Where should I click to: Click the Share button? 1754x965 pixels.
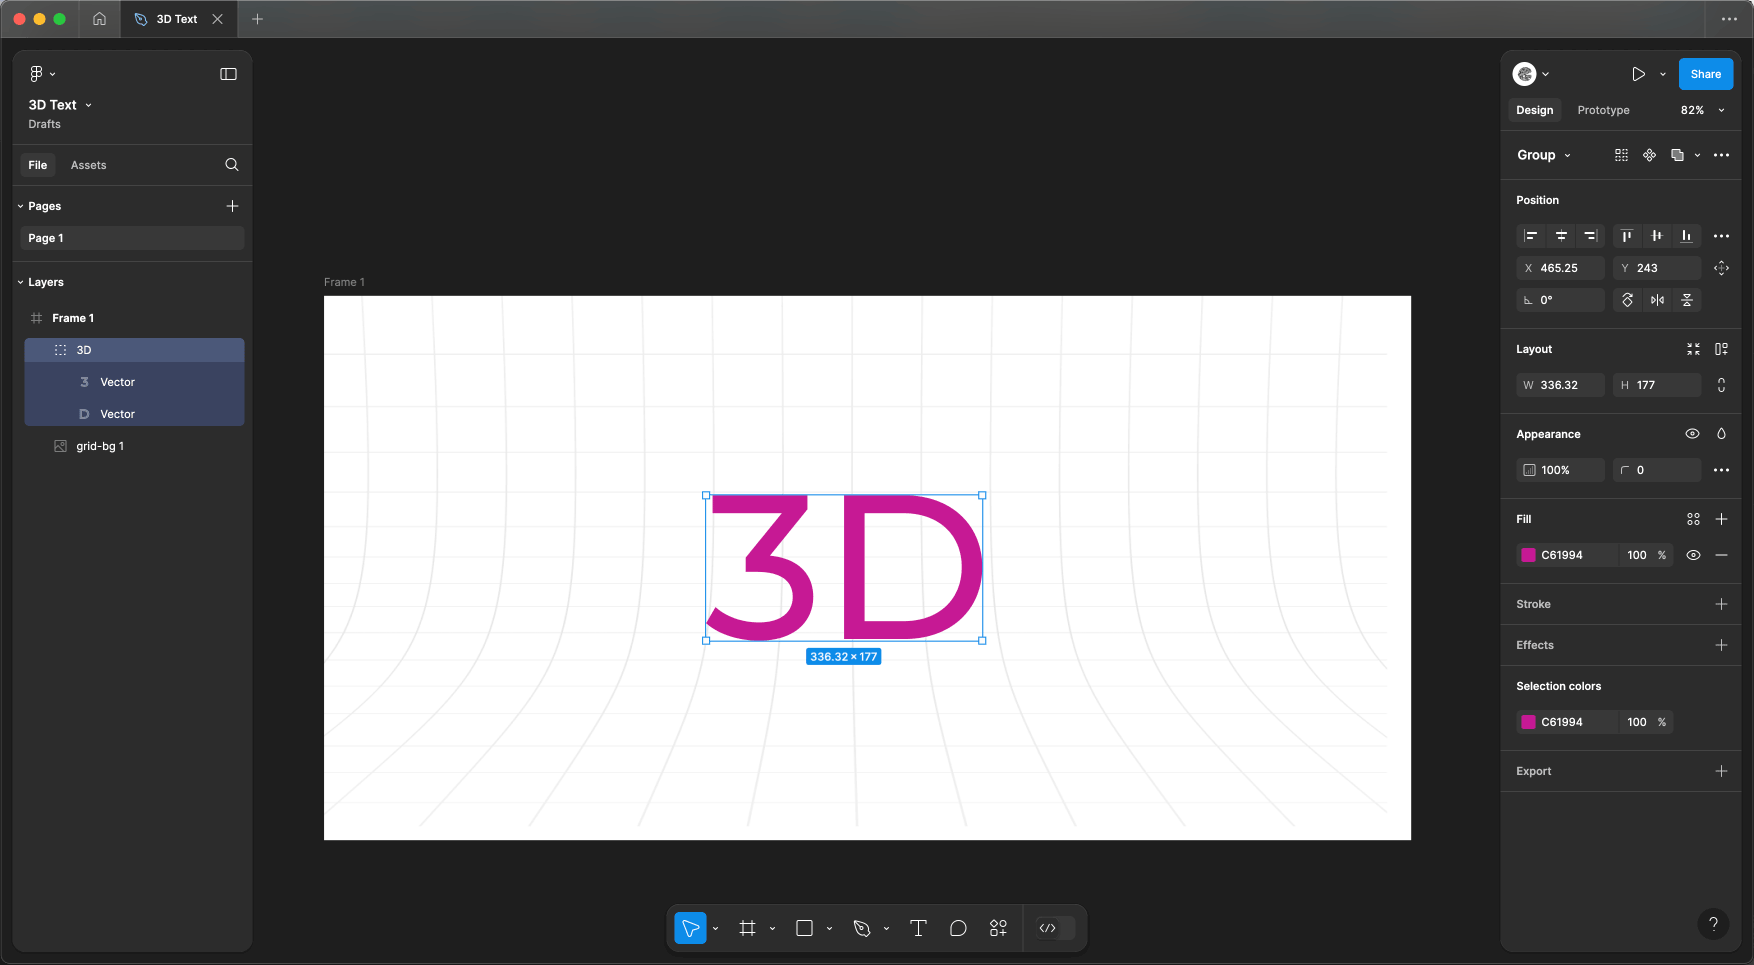[1705, 74]
